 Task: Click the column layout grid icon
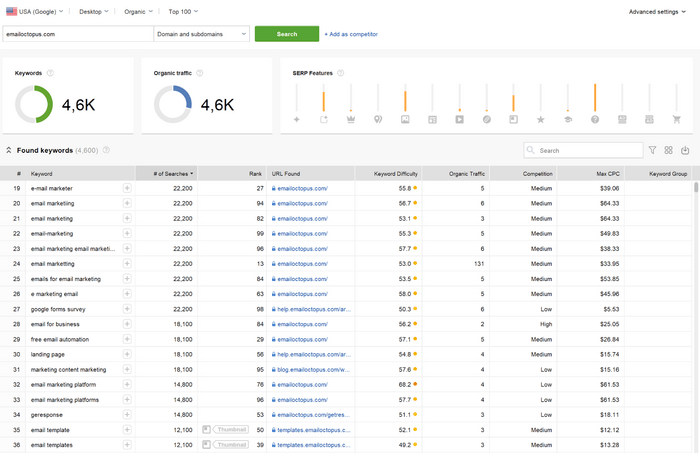click(x=669, y=150)
